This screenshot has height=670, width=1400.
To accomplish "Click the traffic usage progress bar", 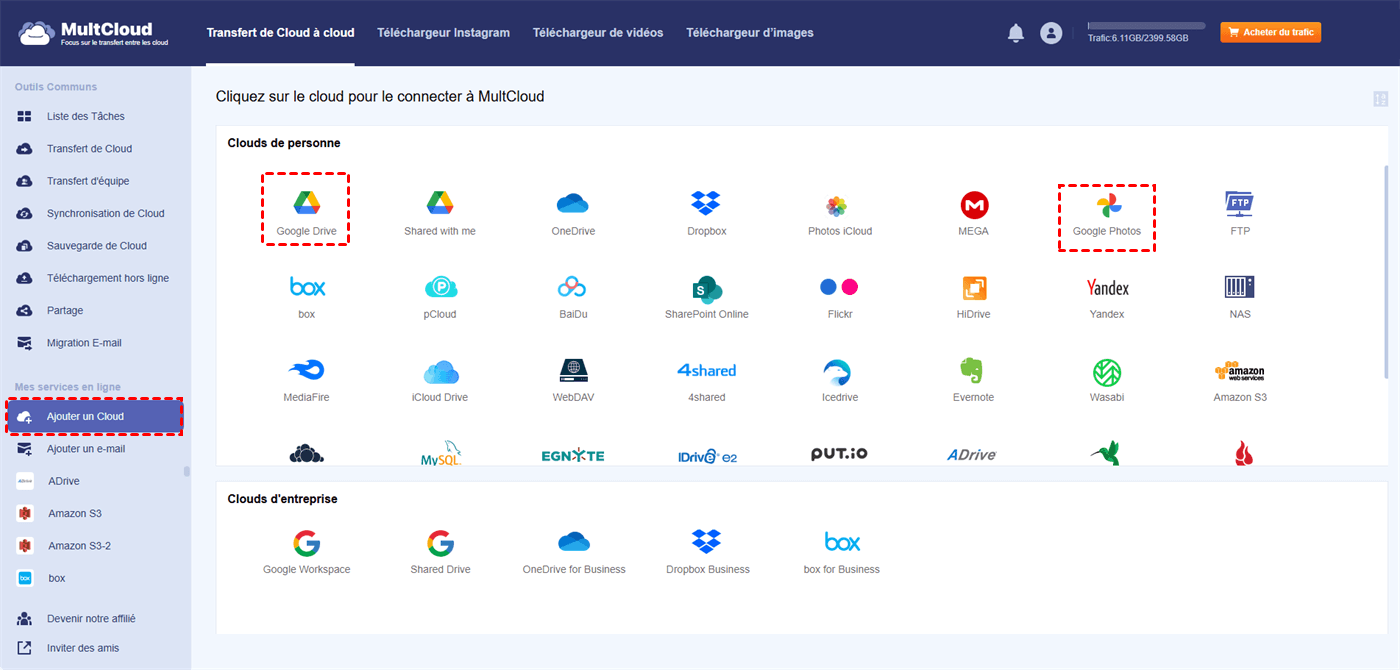I will (x=1146, y=26).
